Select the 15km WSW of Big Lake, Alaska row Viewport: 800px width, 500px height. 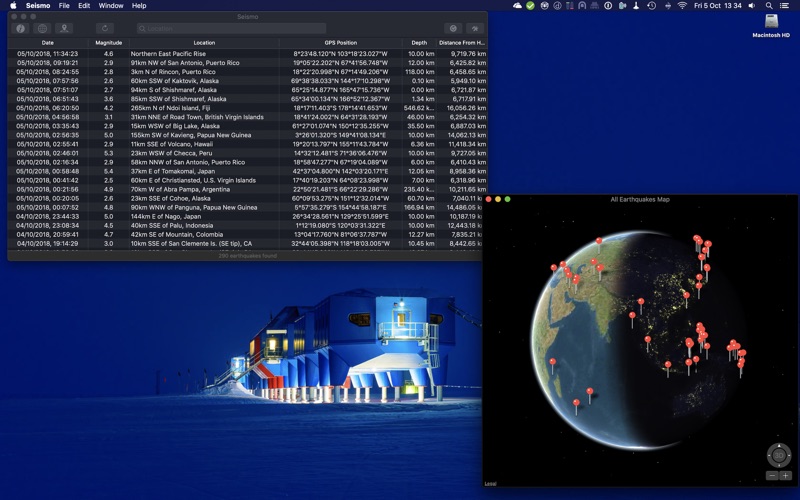(x=247, y=126)
